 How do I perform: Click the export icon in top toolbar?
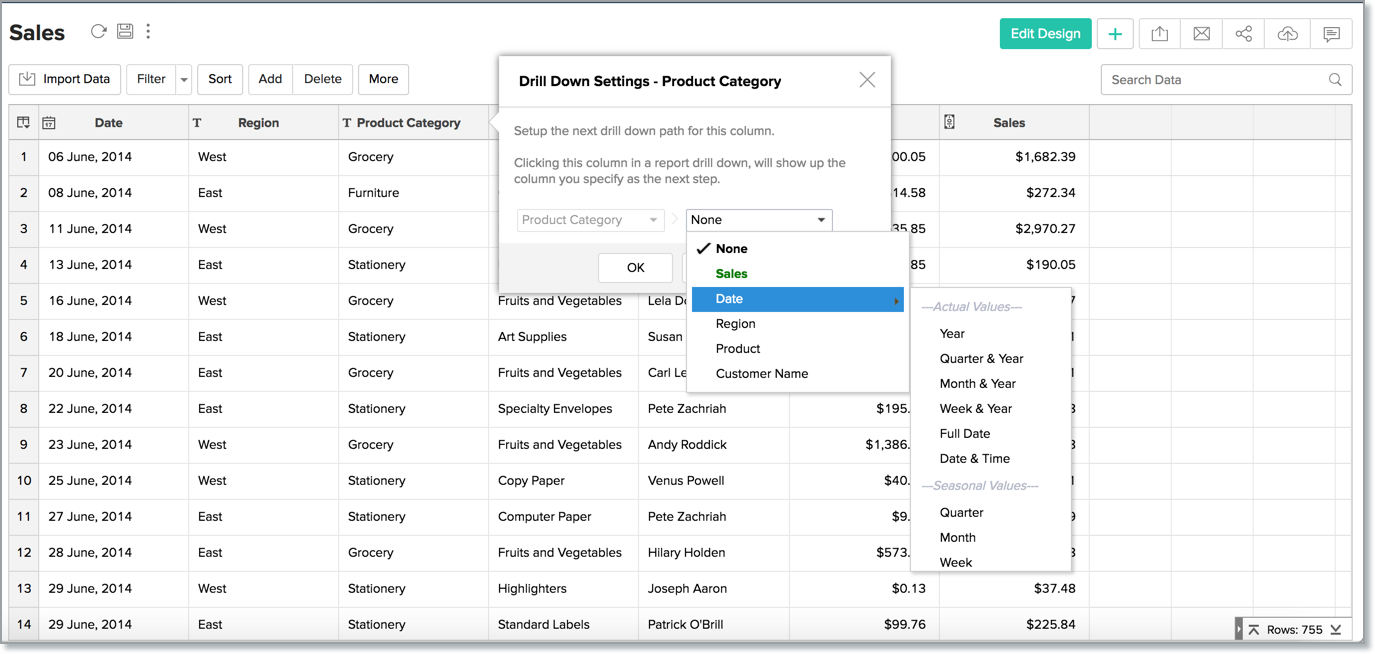(x=1160, y=34)
